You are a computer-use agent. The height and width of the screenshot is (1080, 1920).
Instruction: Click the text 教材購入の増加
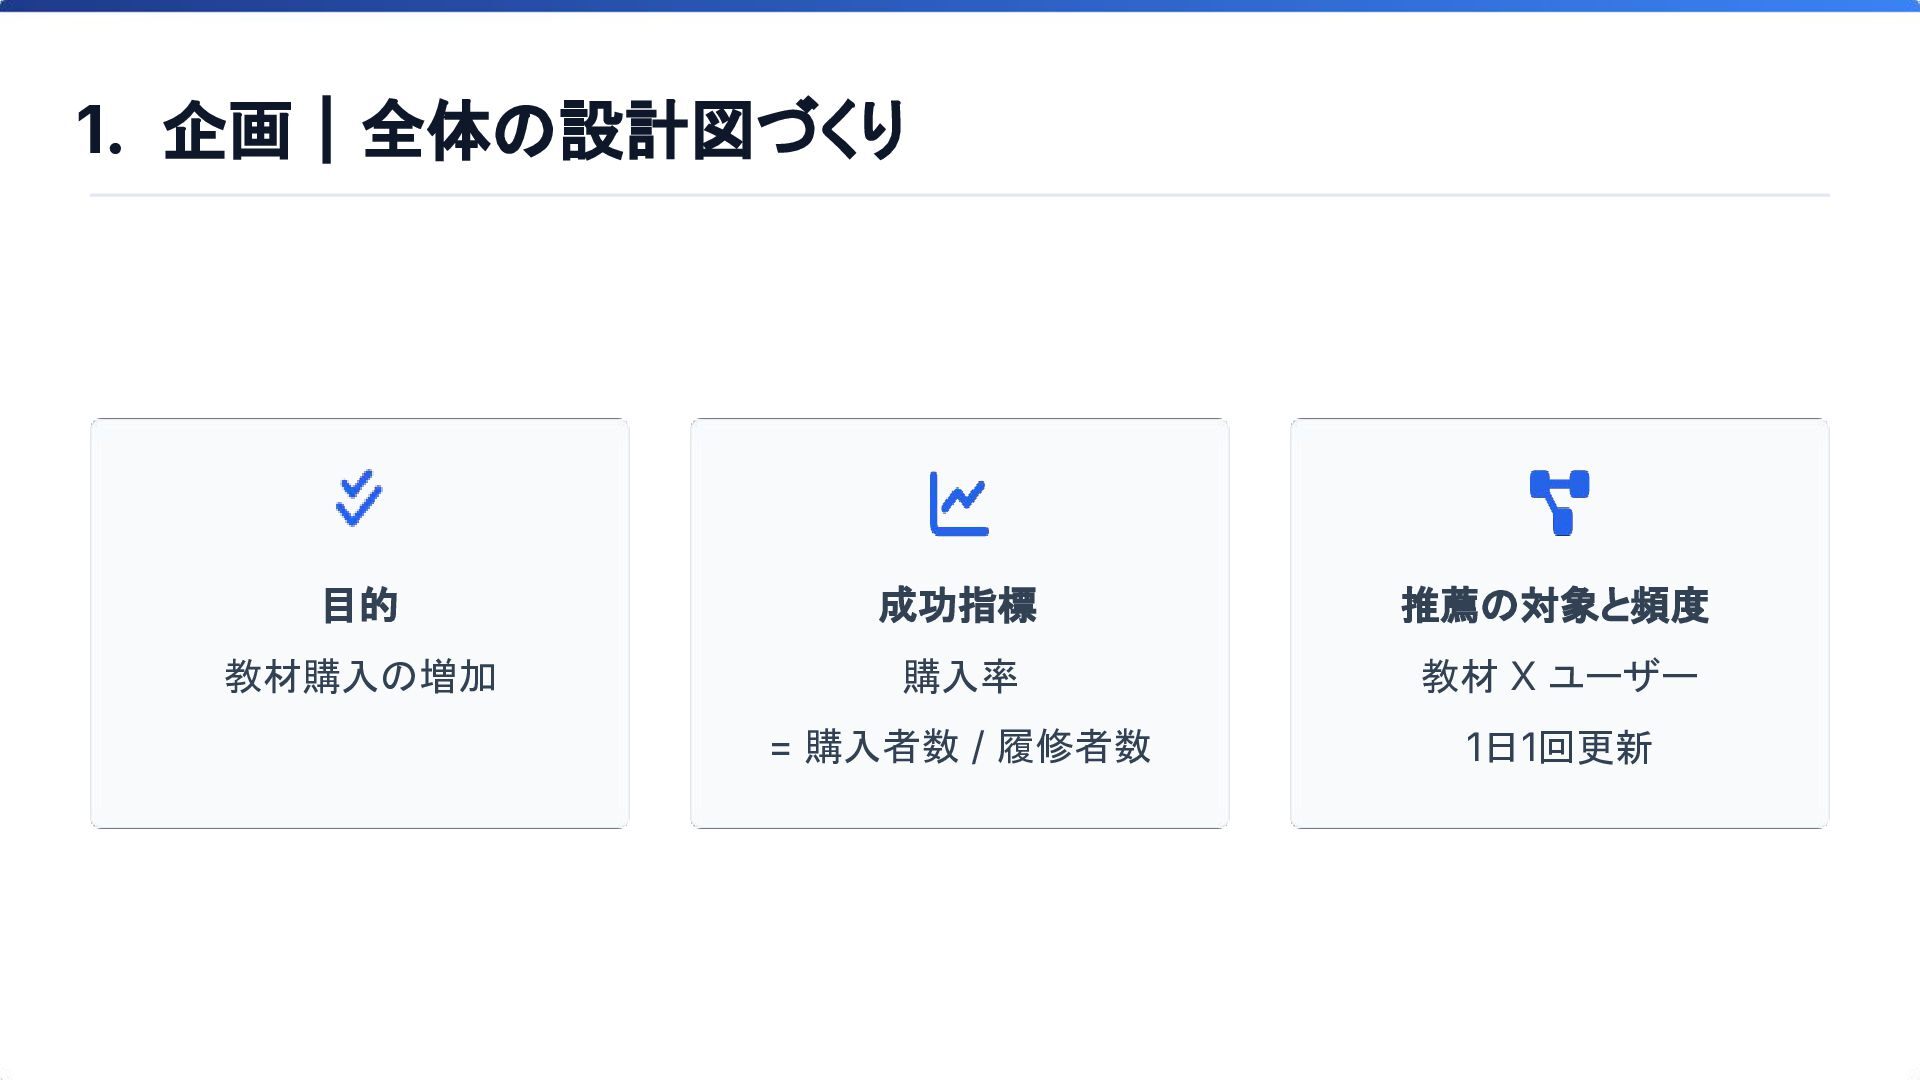click(360, 677)
